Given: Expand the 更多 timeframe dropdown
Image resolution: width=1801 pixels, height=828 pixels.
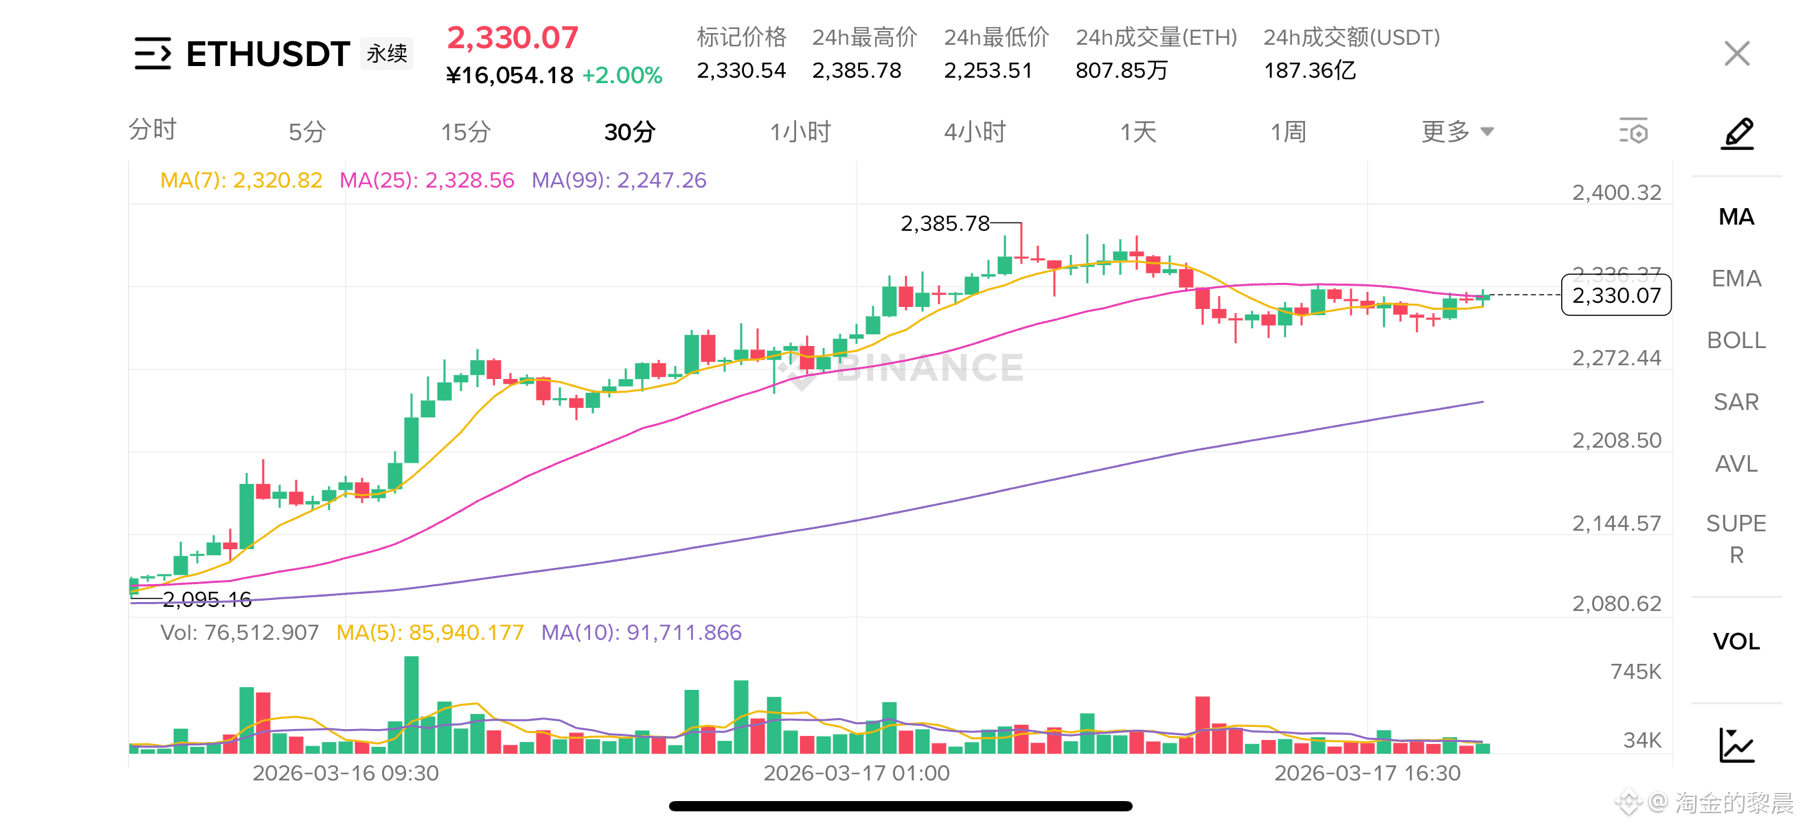Looking at the screenshot, I should [1457, 132].
